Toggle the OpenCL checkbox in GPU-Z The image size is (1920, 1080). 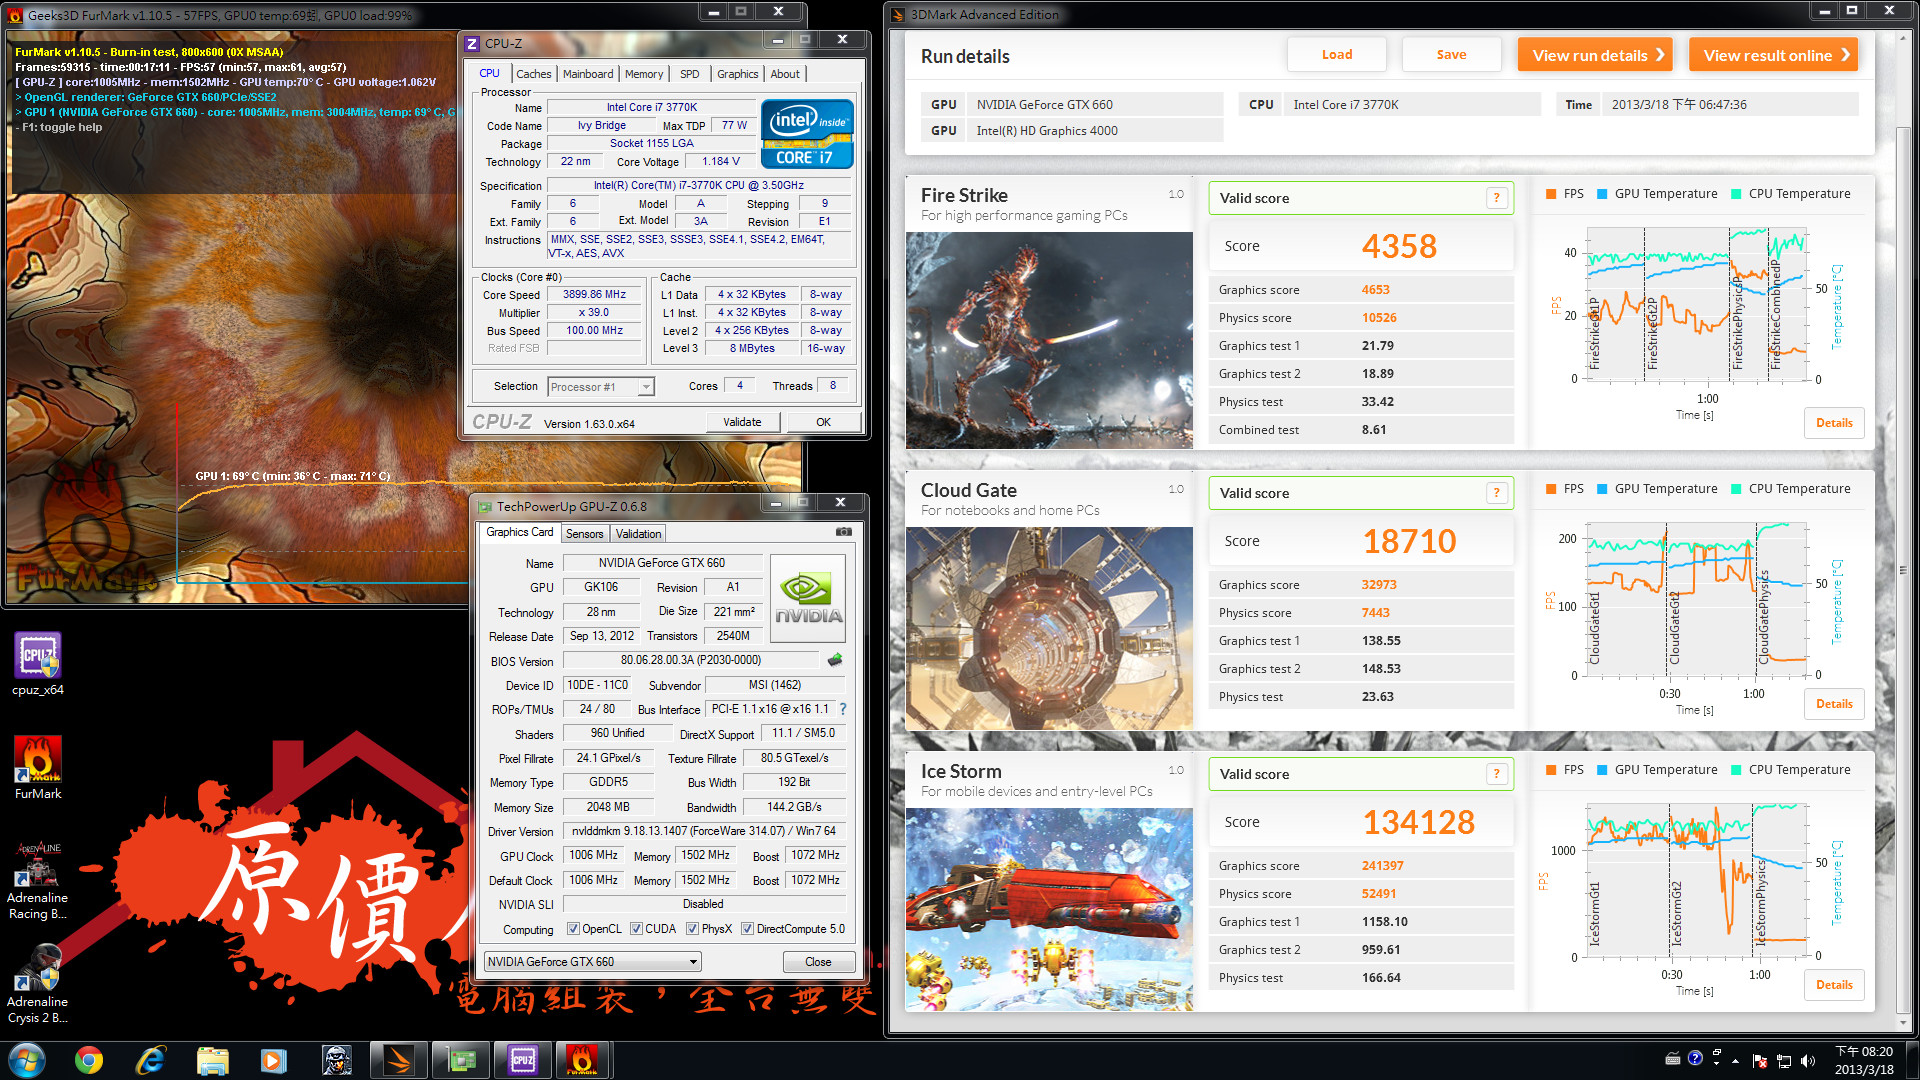573,929
